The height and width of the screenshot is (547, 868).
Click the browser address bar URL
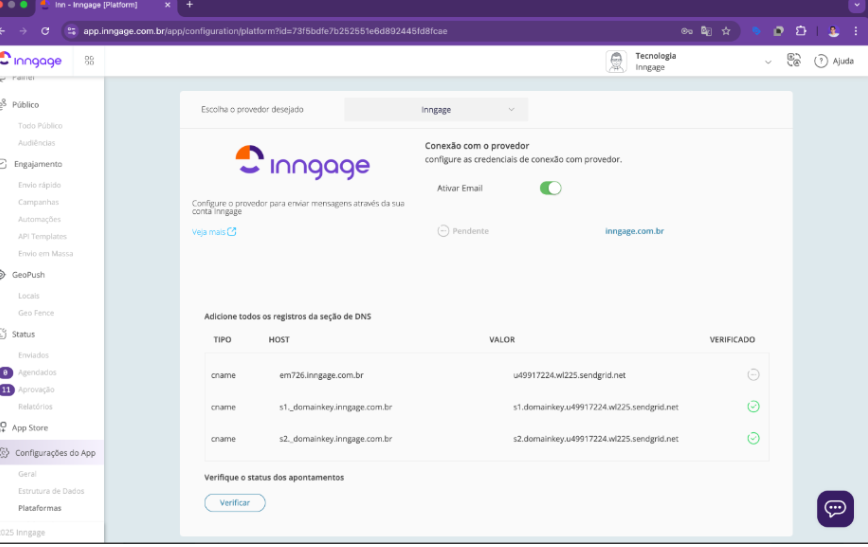tap(300, 31)
